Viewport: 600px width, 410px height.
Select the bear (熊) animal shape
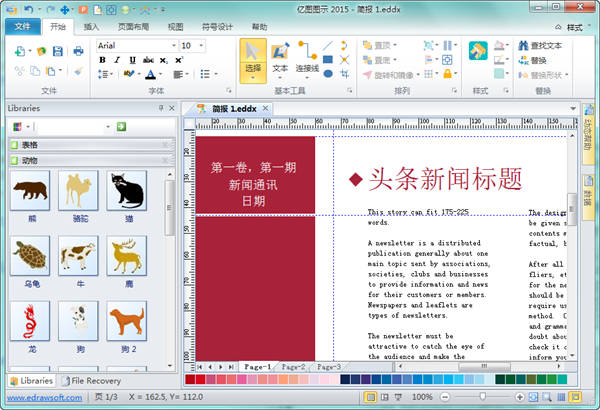click(30, 191)
